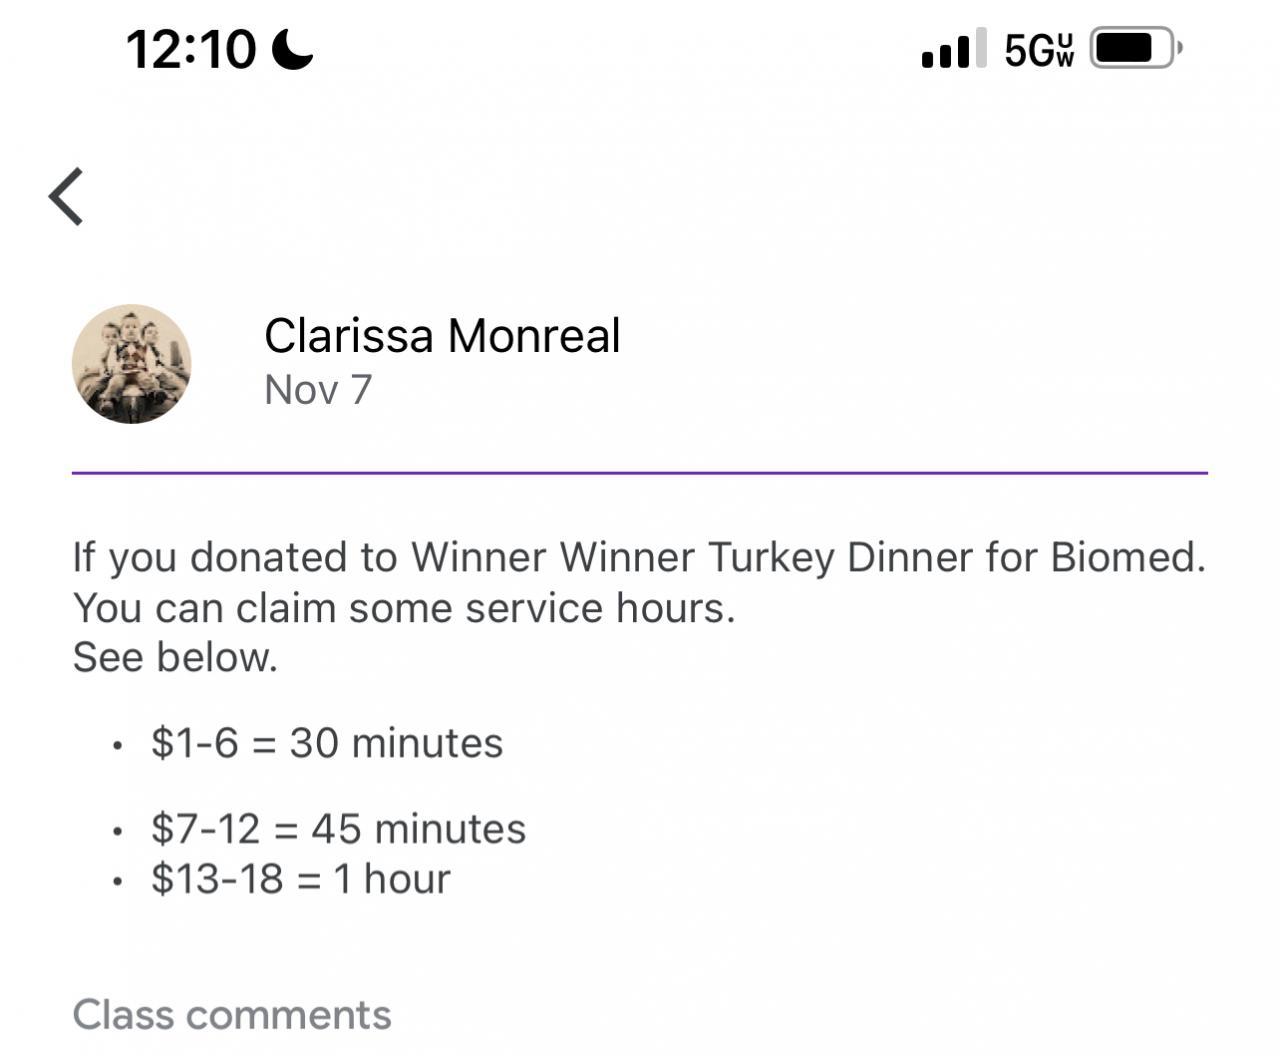Viewport: 1280px width, 1056px height.
Task: Select the $7-12 = 45 minutes item
Action: 338,829
